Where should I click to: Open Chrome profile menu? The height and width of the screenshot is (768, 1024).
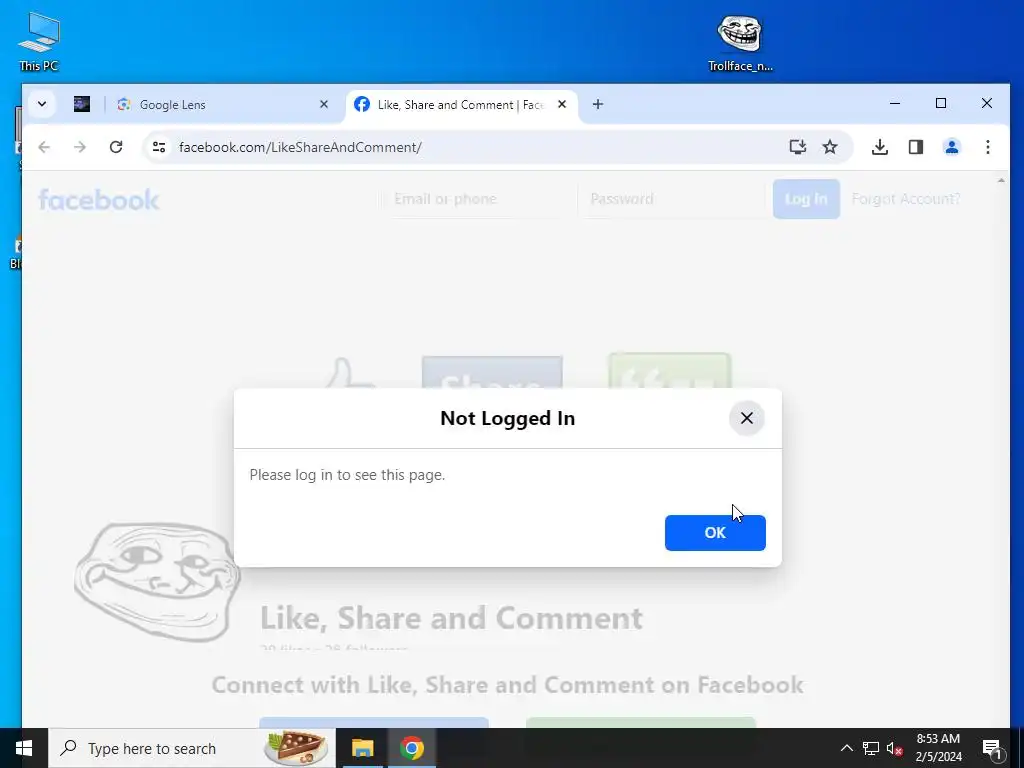coord(952,147)
